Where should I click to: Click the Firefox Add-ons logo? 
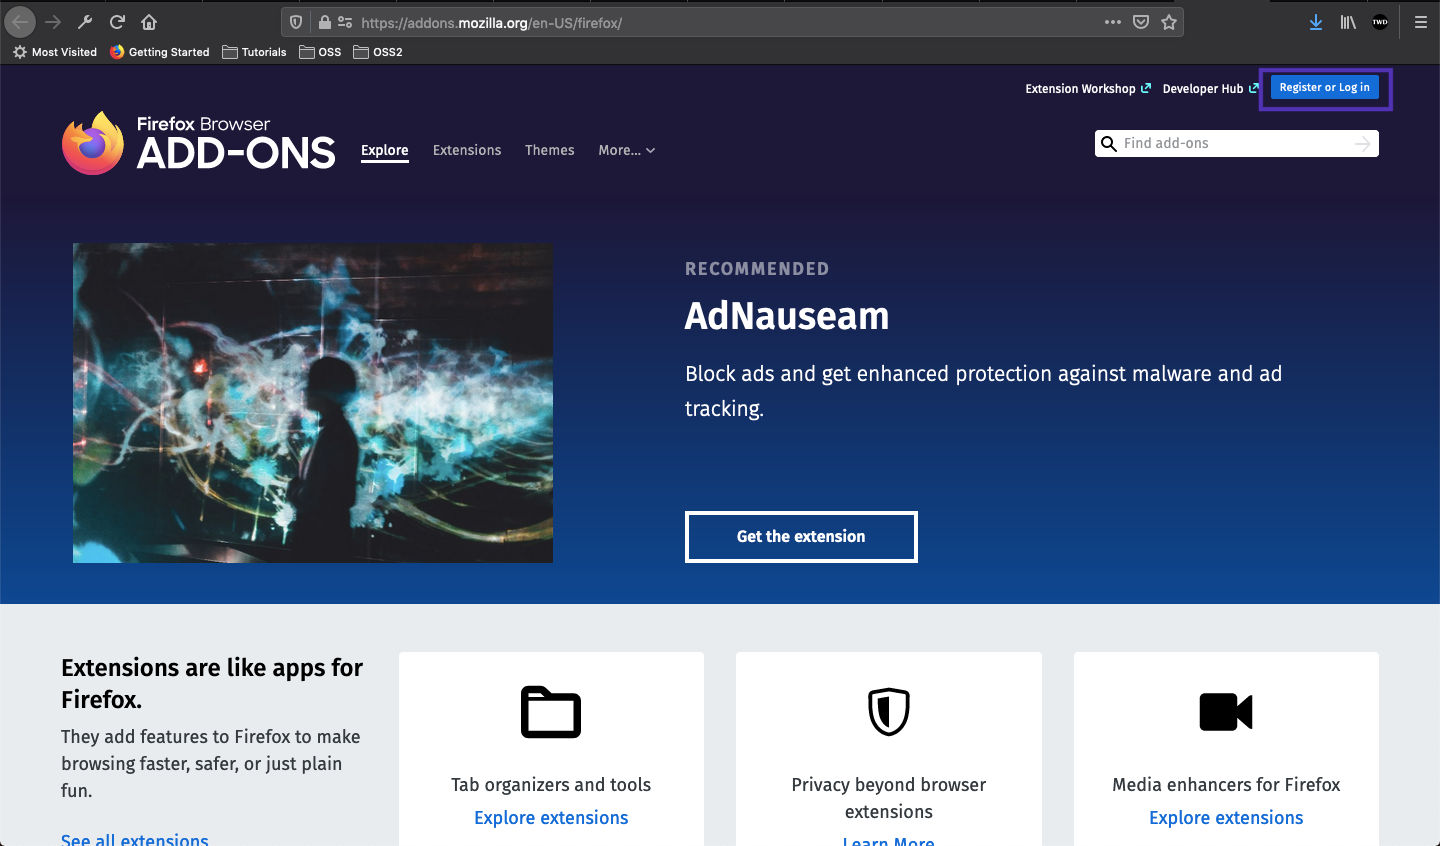click(x=198, y=143)
